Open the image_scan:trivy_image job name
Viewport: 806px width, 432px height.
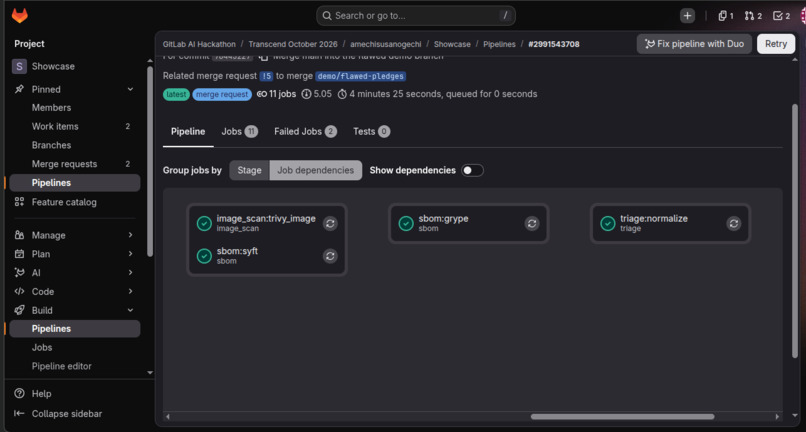266,219
